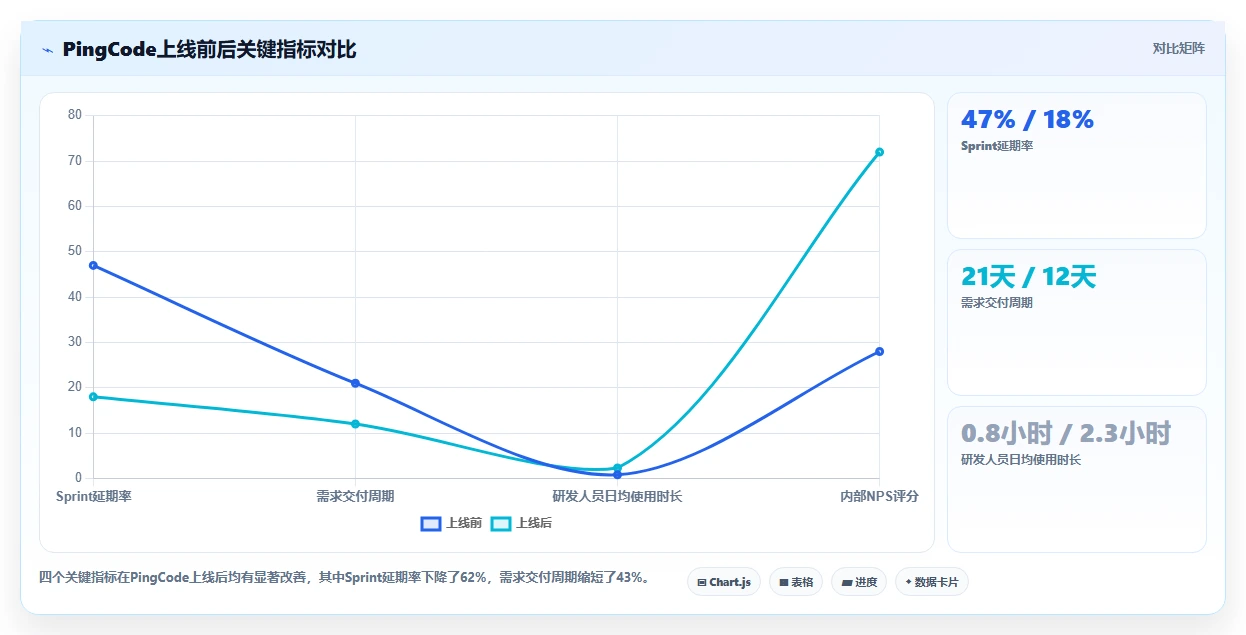Viewport: 1246px width, 635px height.
Task: Click the 研发人员日均使用时长 axis label
Action: [x=617, y=496]
